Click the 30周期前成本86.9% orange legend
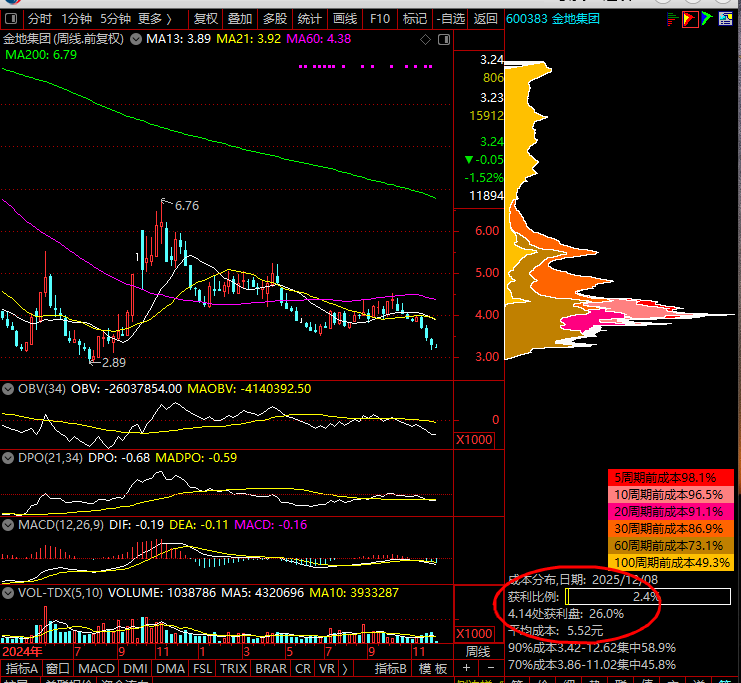This screenshot has width=741, height=683. (671, 529)
